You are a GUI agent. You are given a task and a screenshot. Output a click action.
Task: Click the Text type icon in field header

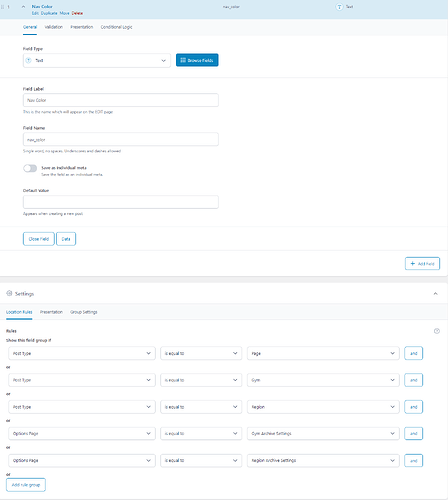point(339,7)
